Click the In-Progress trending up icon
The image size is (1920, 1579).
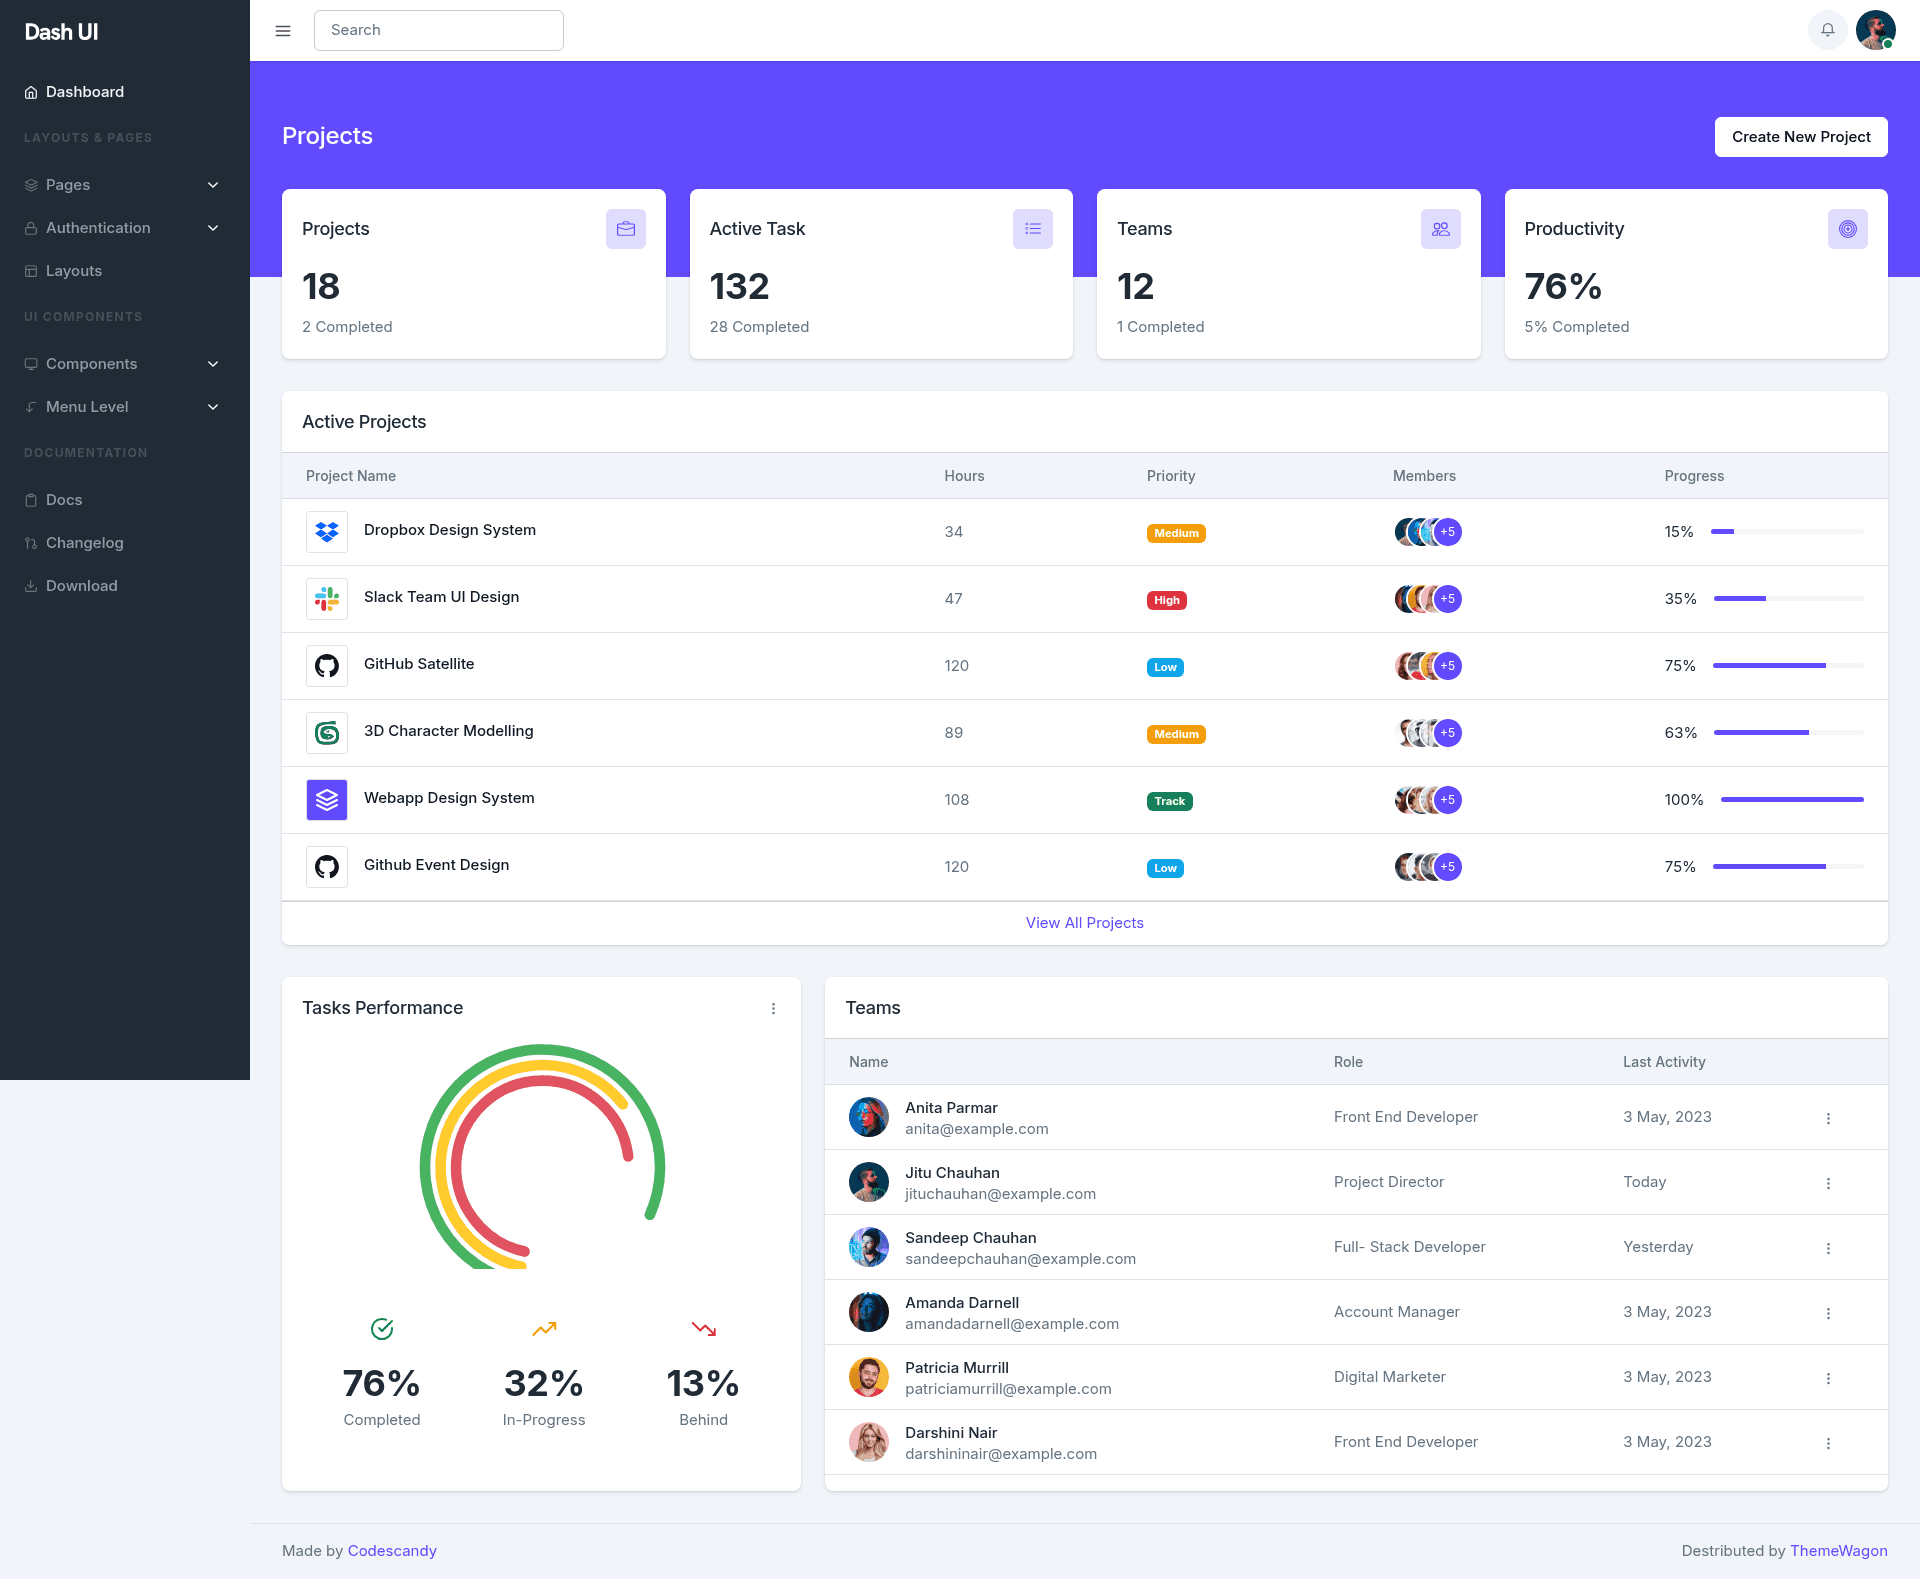click(x=544, y=1329)
